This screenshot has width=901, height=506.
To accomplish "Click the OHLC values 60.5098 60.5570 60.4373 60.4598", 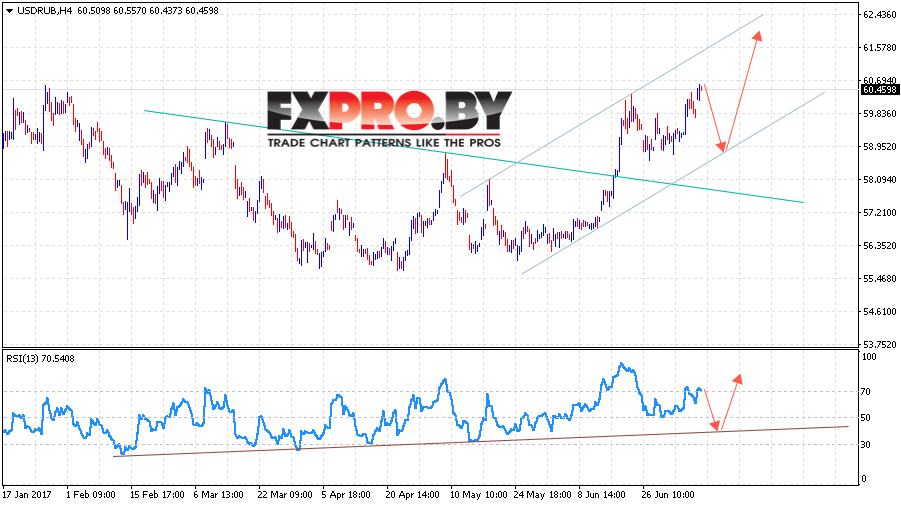I will pos(148,10).
